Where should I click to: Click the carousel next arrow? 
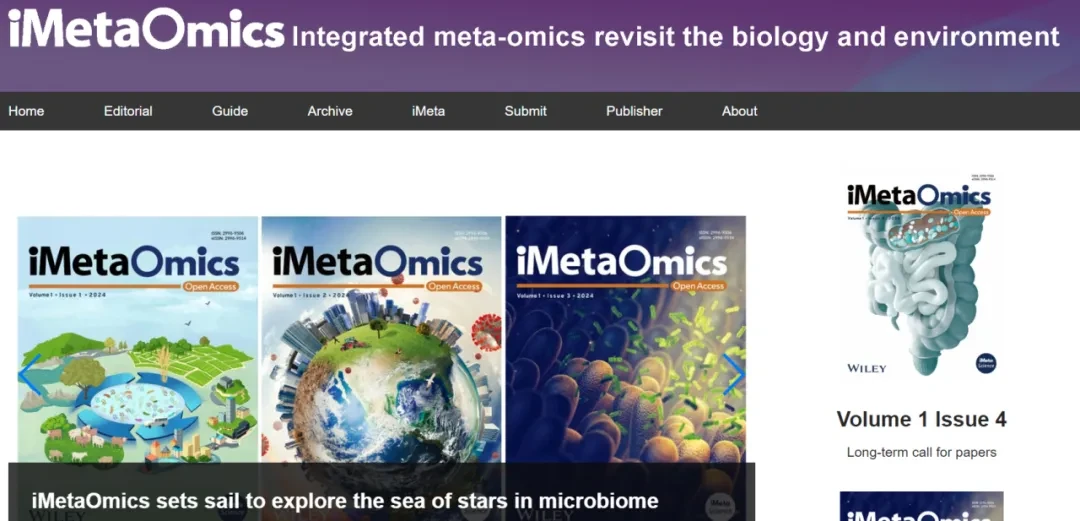(734, 374)
